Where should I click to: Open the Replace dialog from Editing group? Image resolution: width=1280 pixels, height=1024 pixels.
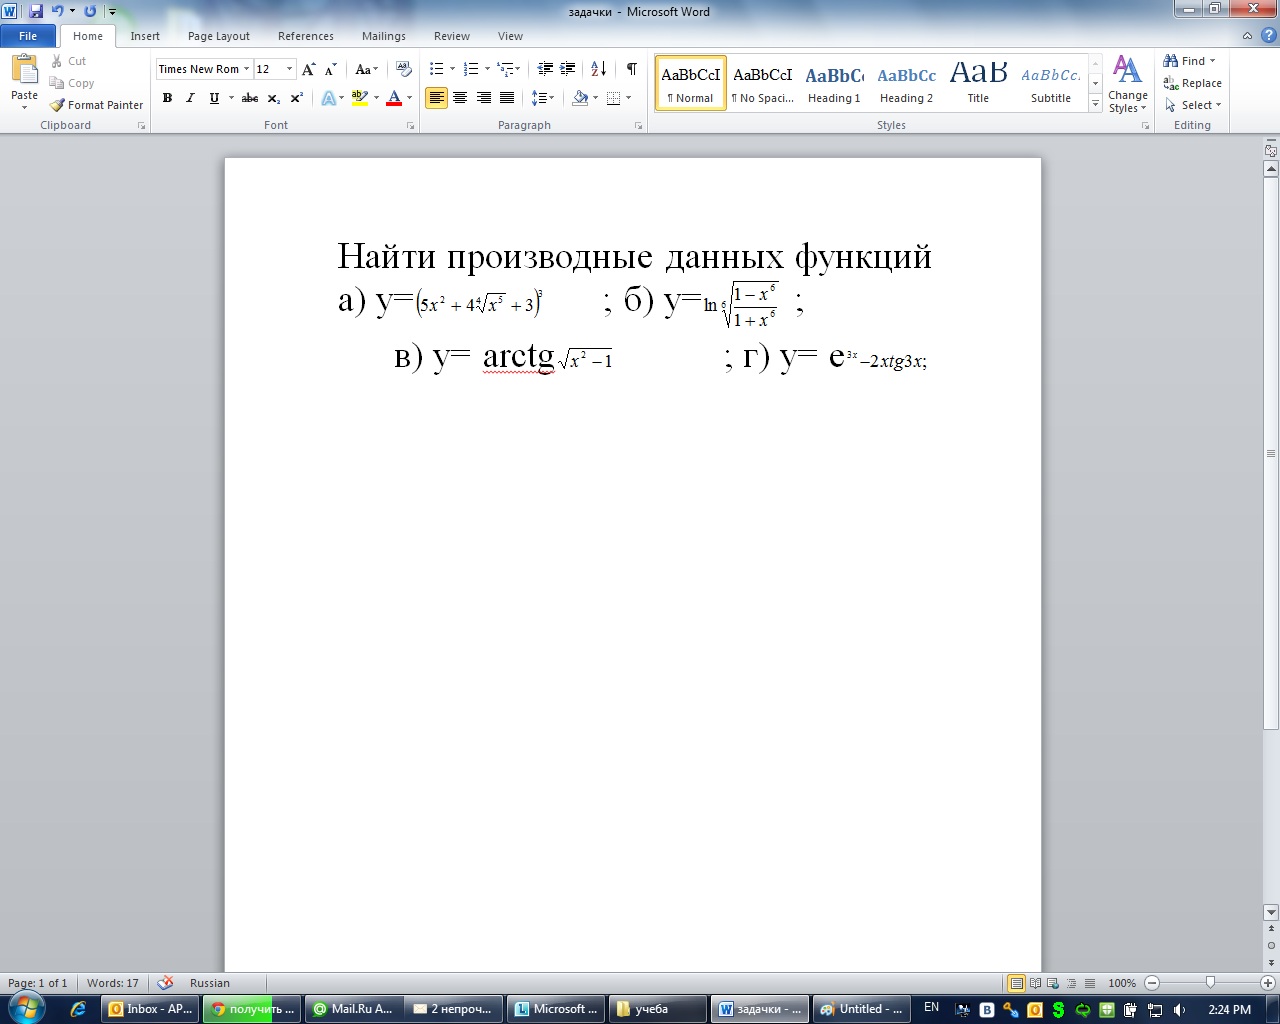[x=1192, y=83]
